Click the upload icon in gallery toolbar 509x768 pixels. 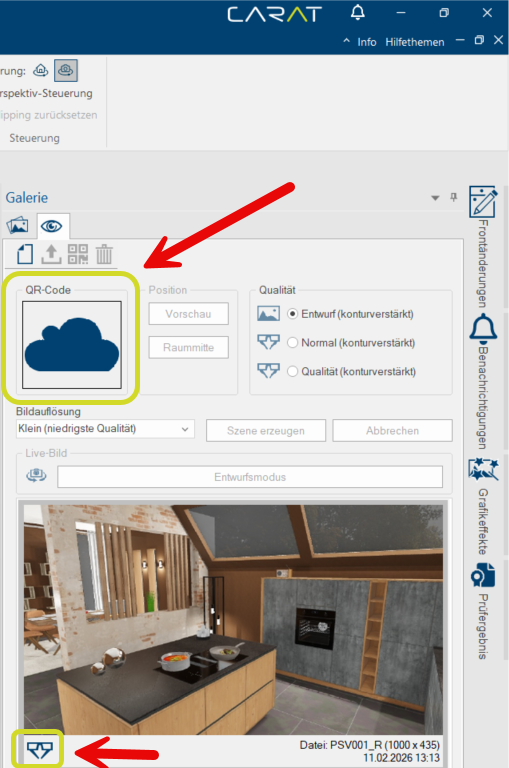pyautogui.click(x=51, y=254)
